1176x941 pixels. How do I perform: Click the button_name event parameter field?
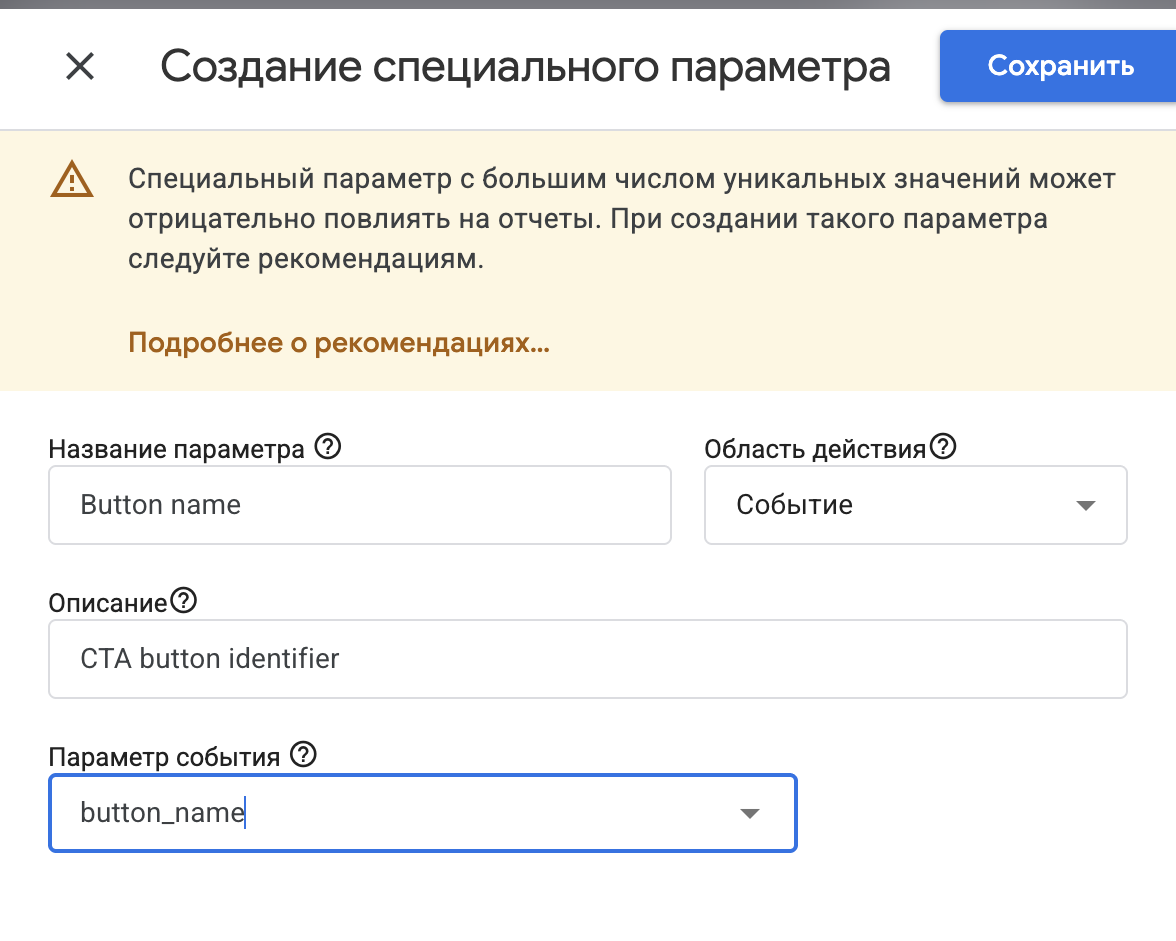pos(422,813)
